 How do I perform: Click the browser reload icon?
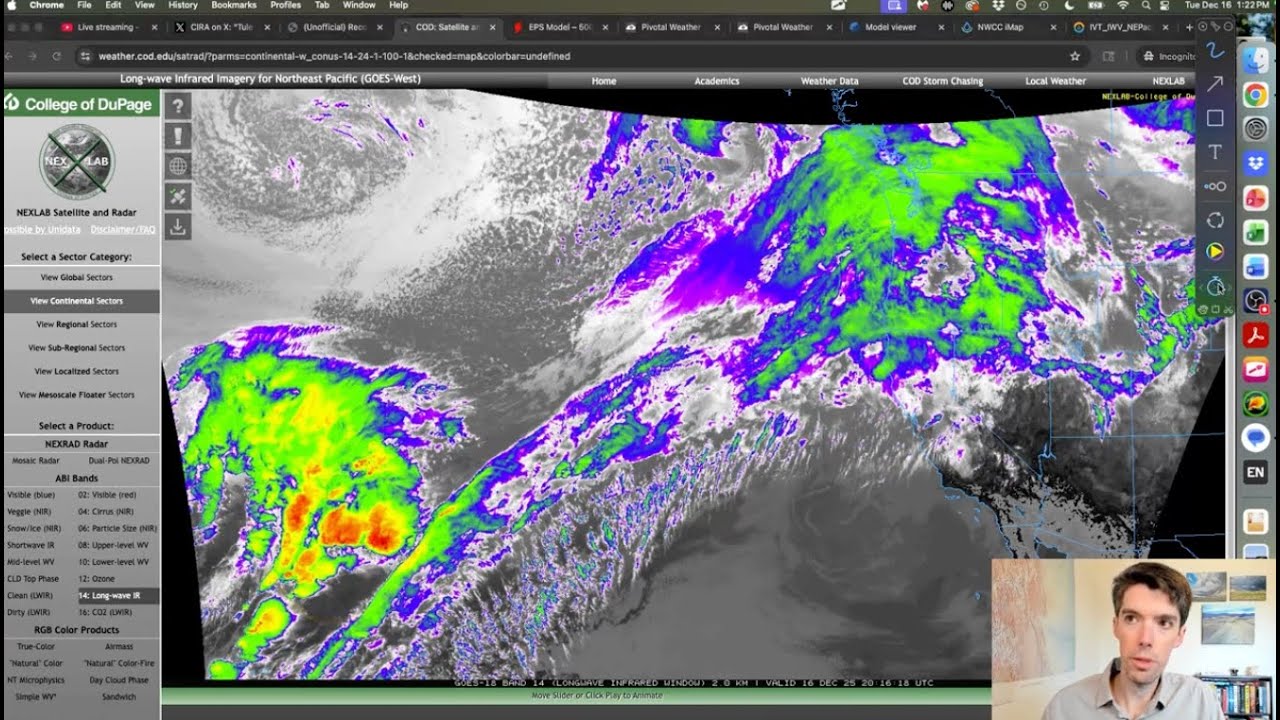tap(57, 56)
